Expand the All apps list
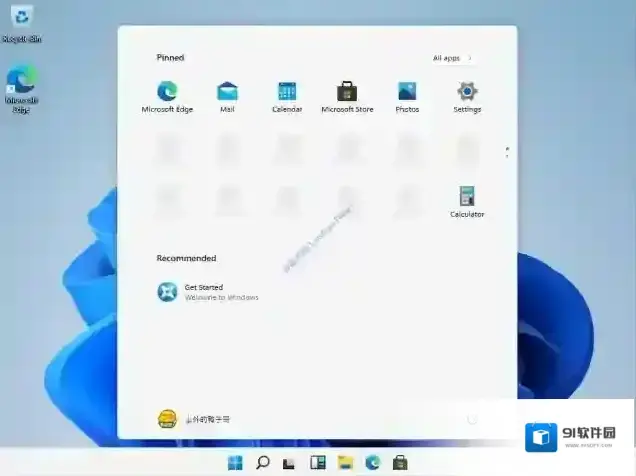 point(452,58)
